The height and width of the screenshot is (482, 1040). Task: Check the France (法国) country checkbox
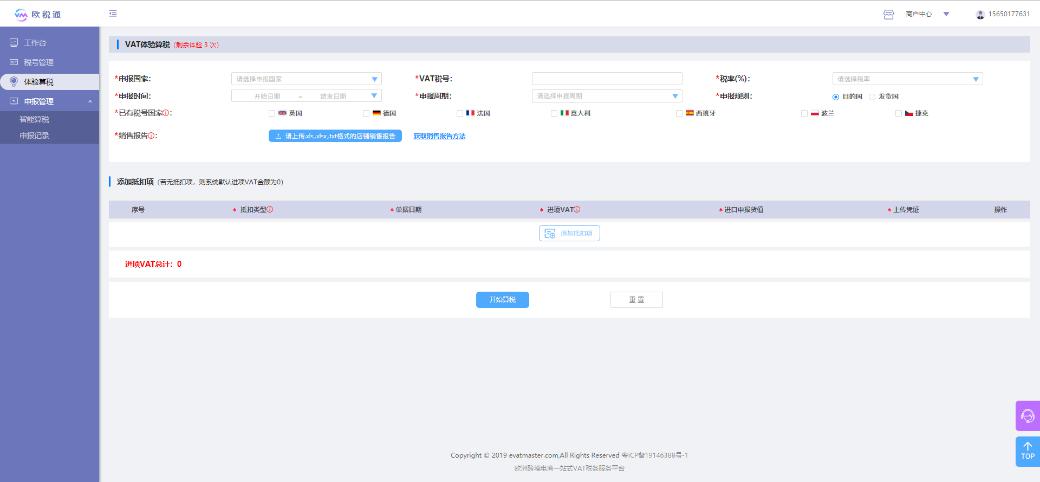pyautogui.click(x=460, y=113)
